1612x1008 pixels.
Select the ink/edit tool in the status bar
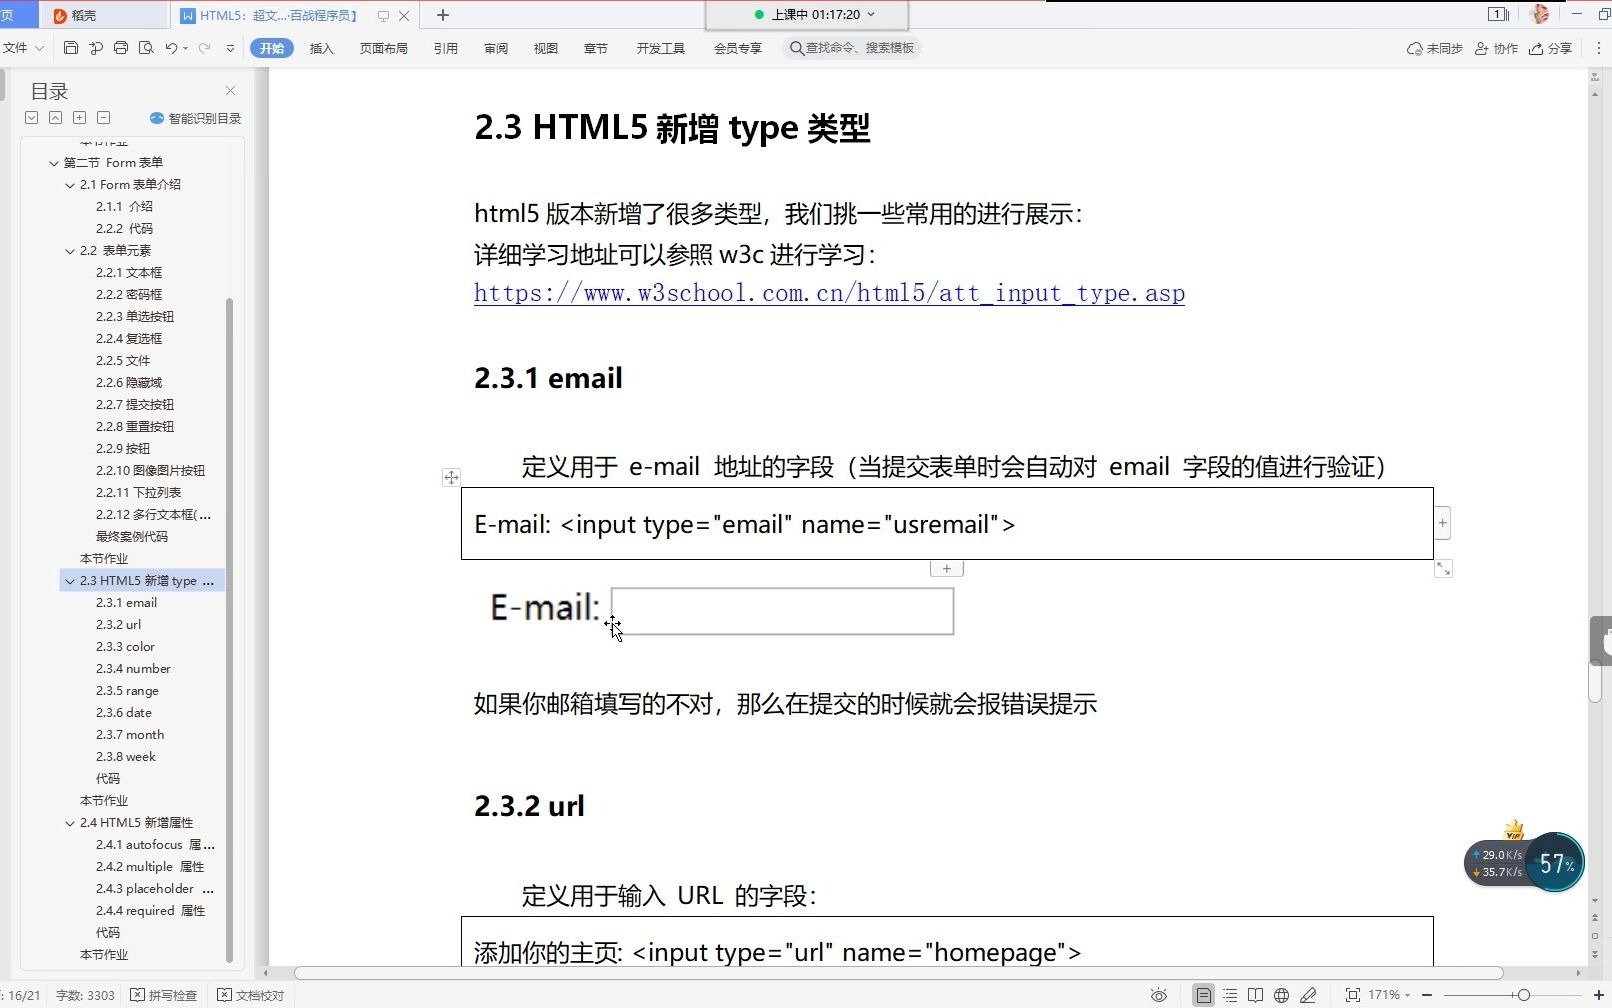tap(1308, 995)
